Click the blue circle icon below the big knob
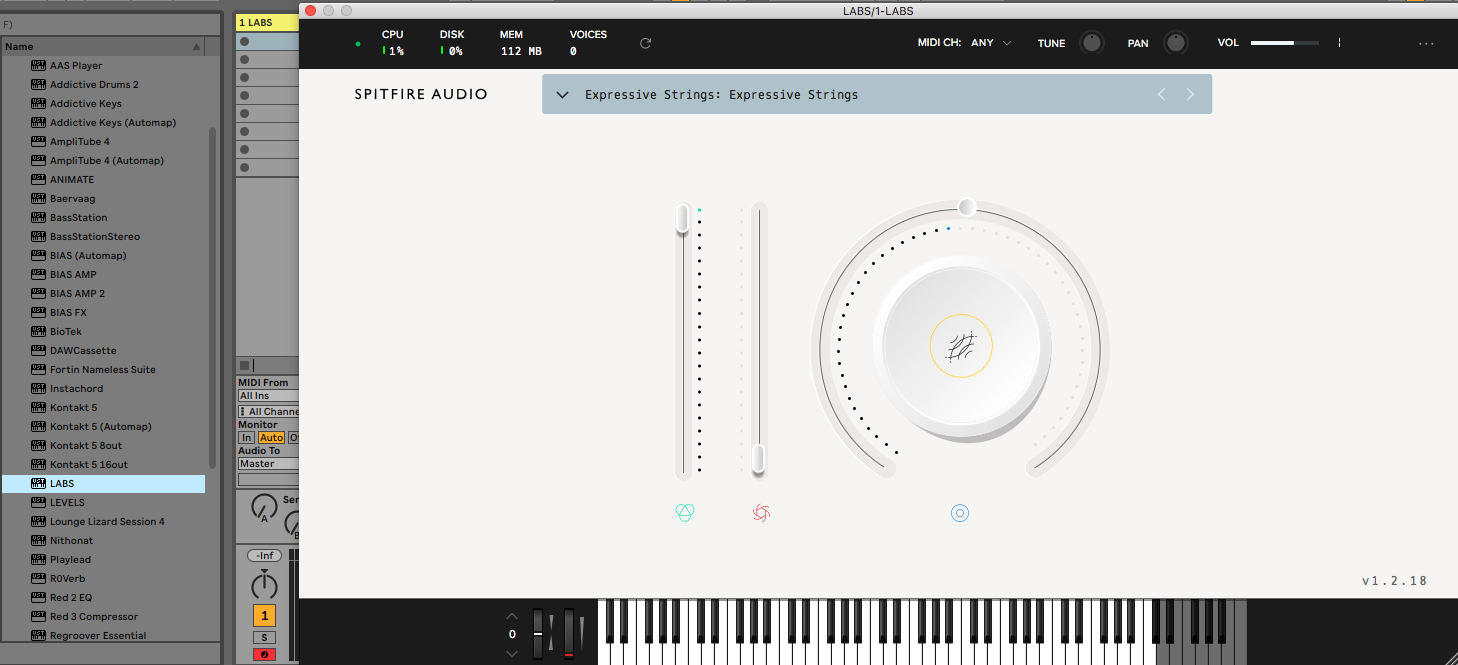 960,513
